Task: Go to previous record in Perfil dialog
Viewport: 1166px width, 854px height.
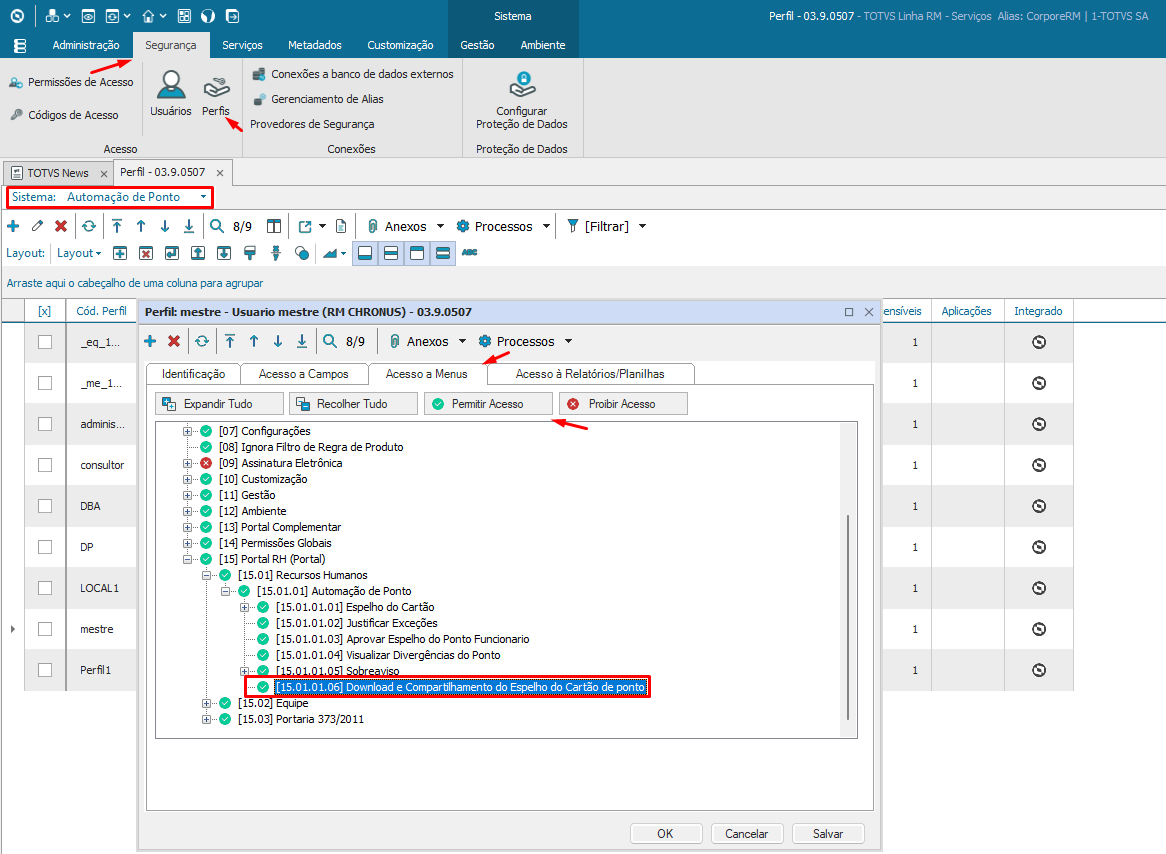Action: tap(254, 341)
